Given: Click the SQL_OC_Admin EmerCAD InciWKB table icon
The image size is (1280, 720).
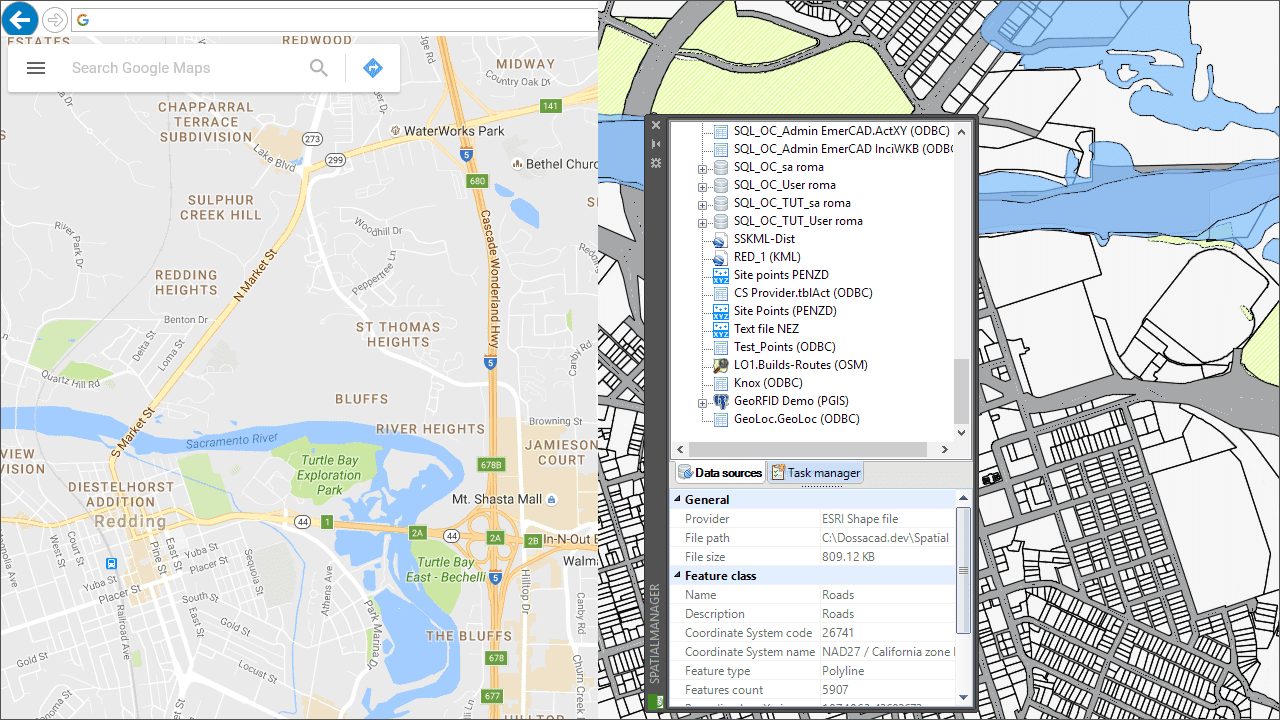Looking at the screenshot, I should coord(721,149).
